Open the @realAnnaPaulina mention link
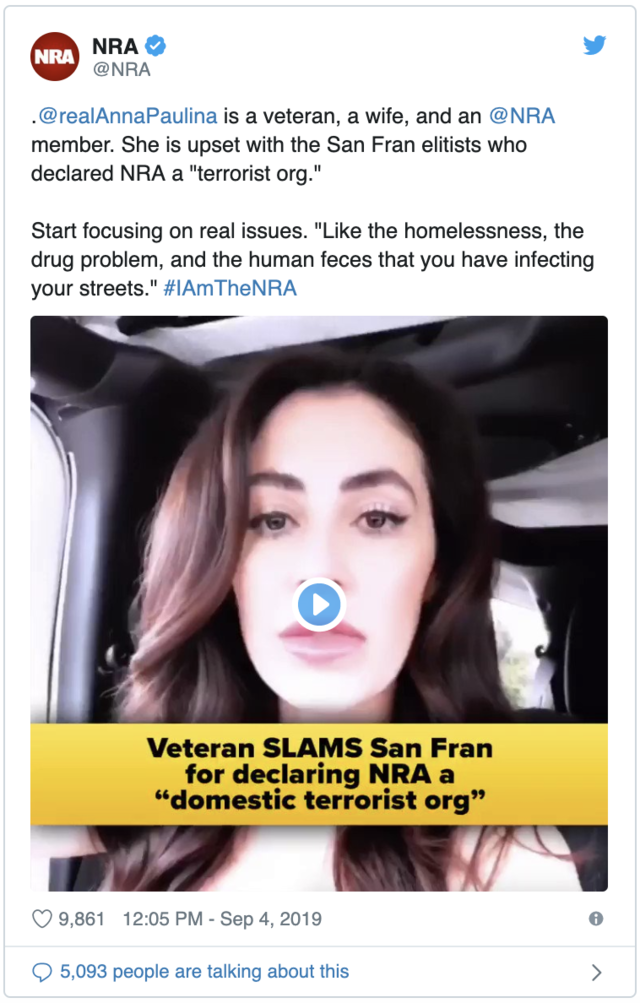 click(128, 116)
